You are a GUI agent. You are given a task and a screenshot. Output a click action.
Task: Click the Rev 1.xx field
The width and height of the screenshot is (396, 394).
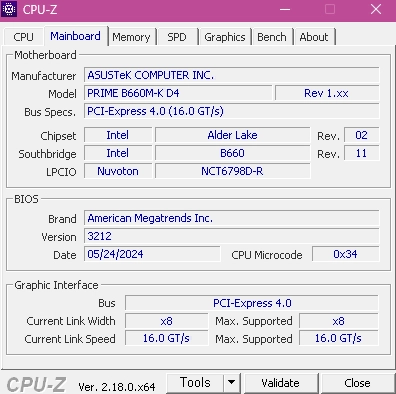click(327, 93)
